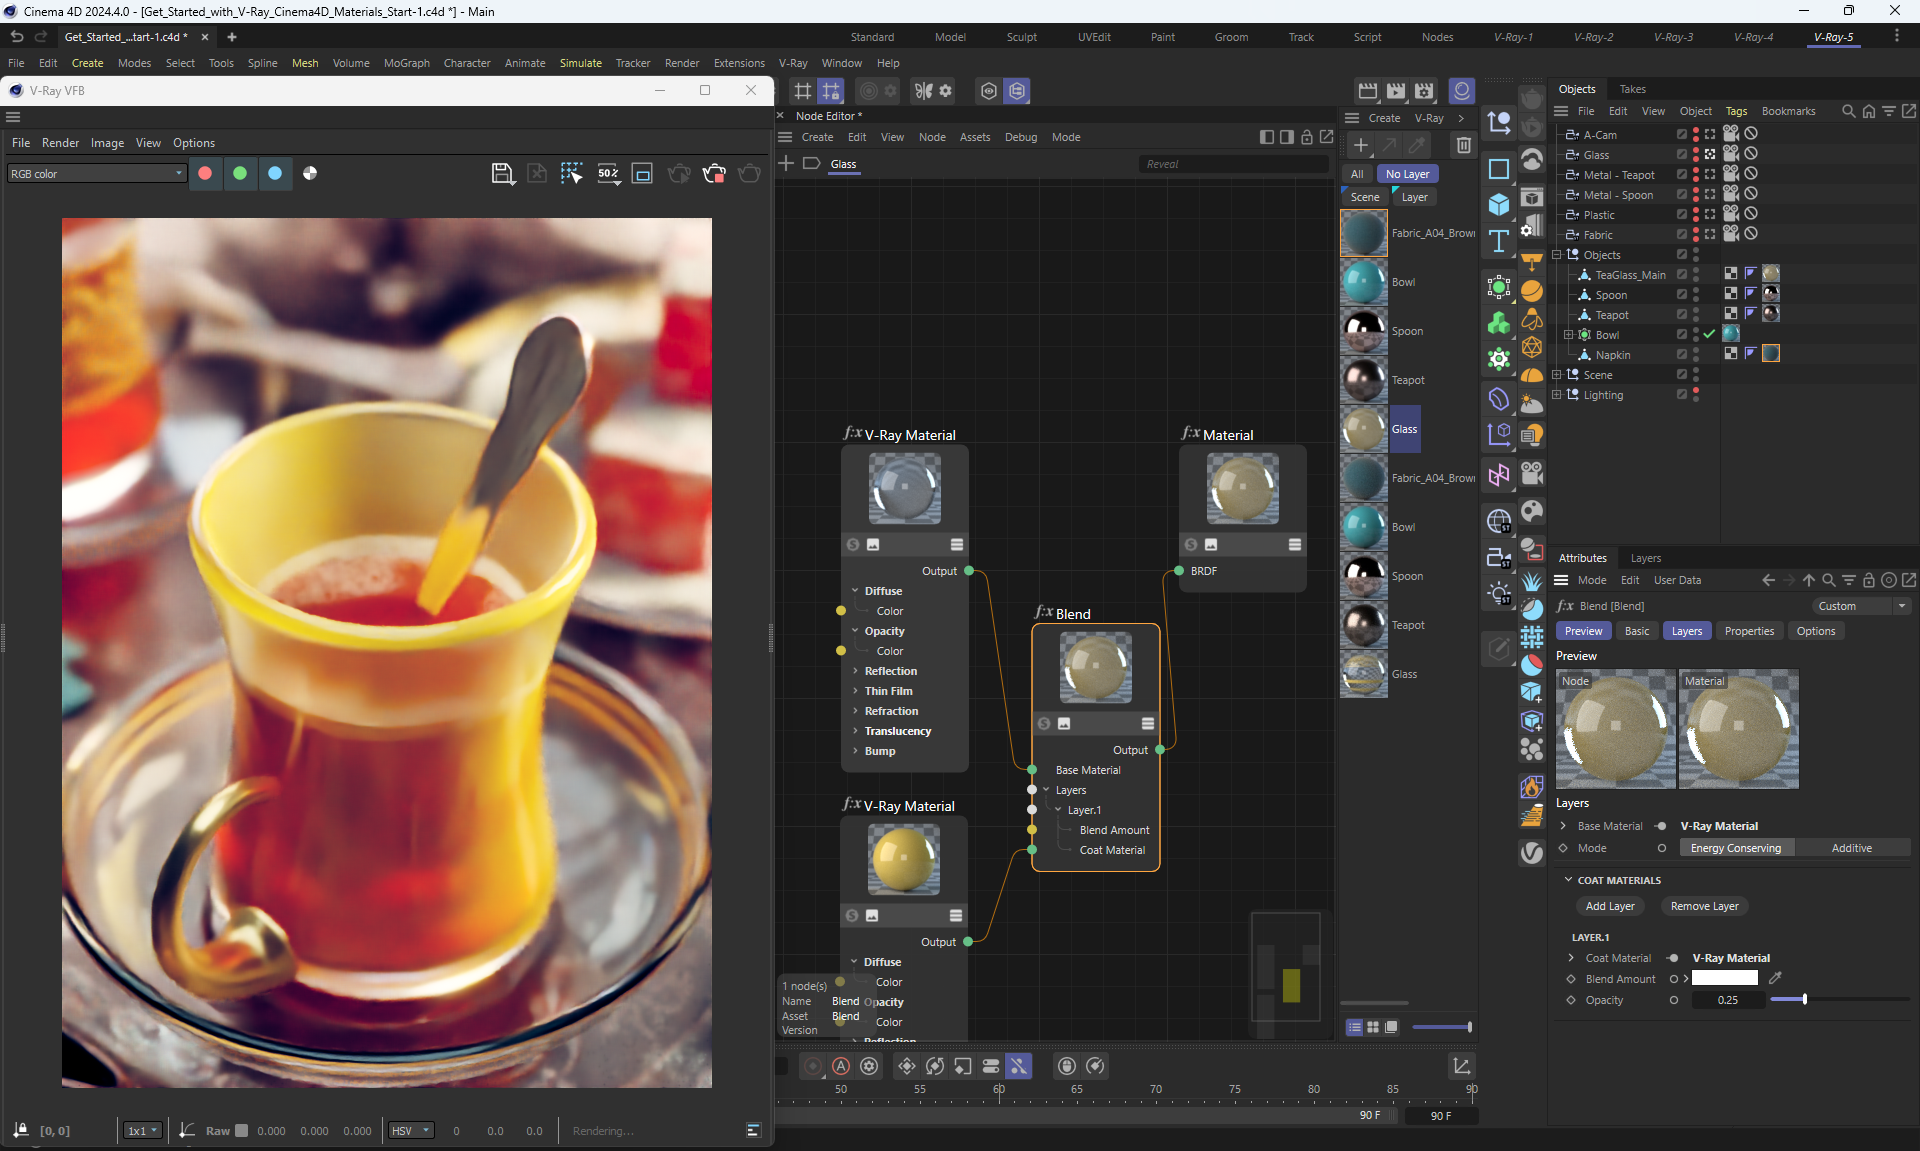Open the RGB color channel dropdown
The image size is (1920, 1151).
tap(96, 174)
